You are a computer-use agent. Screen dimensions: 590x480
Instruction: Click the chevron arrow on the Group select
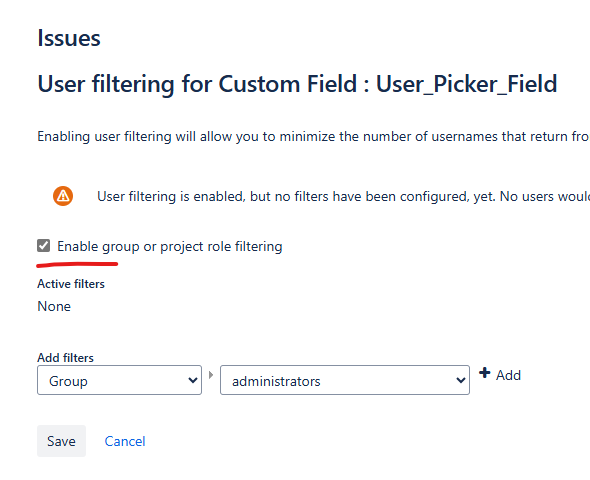point(193,381)
